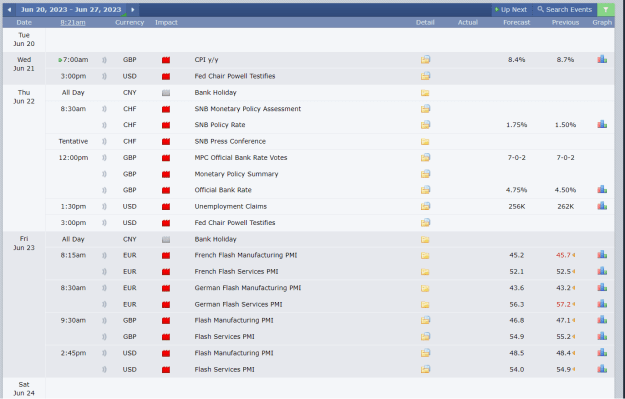Click gray impact icon for Friday Bank Holiday
The image size is (625, 399).
(x=166, y=240)
